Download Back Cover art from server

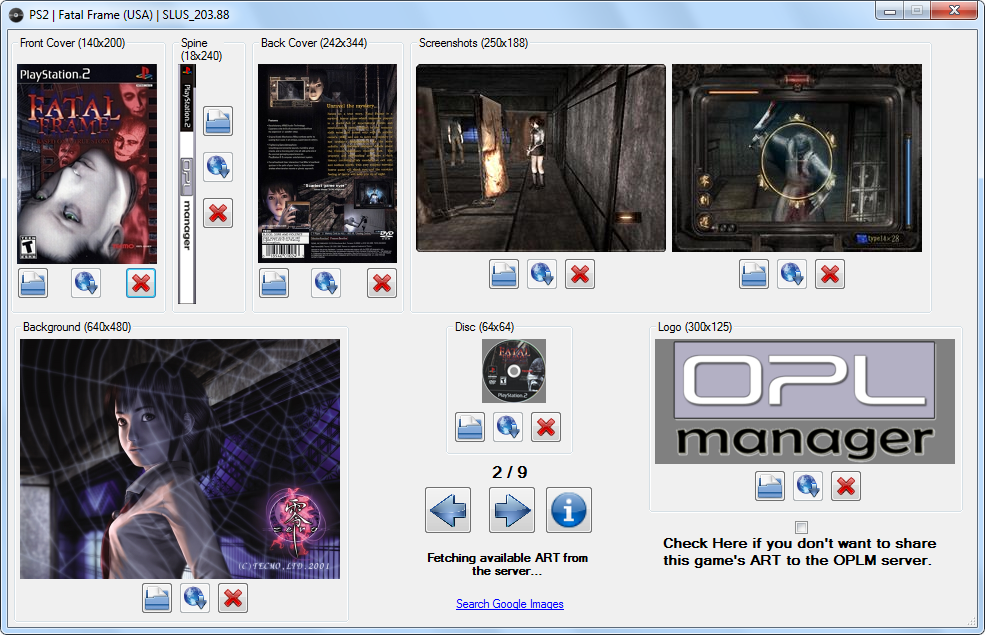point(326,283)
